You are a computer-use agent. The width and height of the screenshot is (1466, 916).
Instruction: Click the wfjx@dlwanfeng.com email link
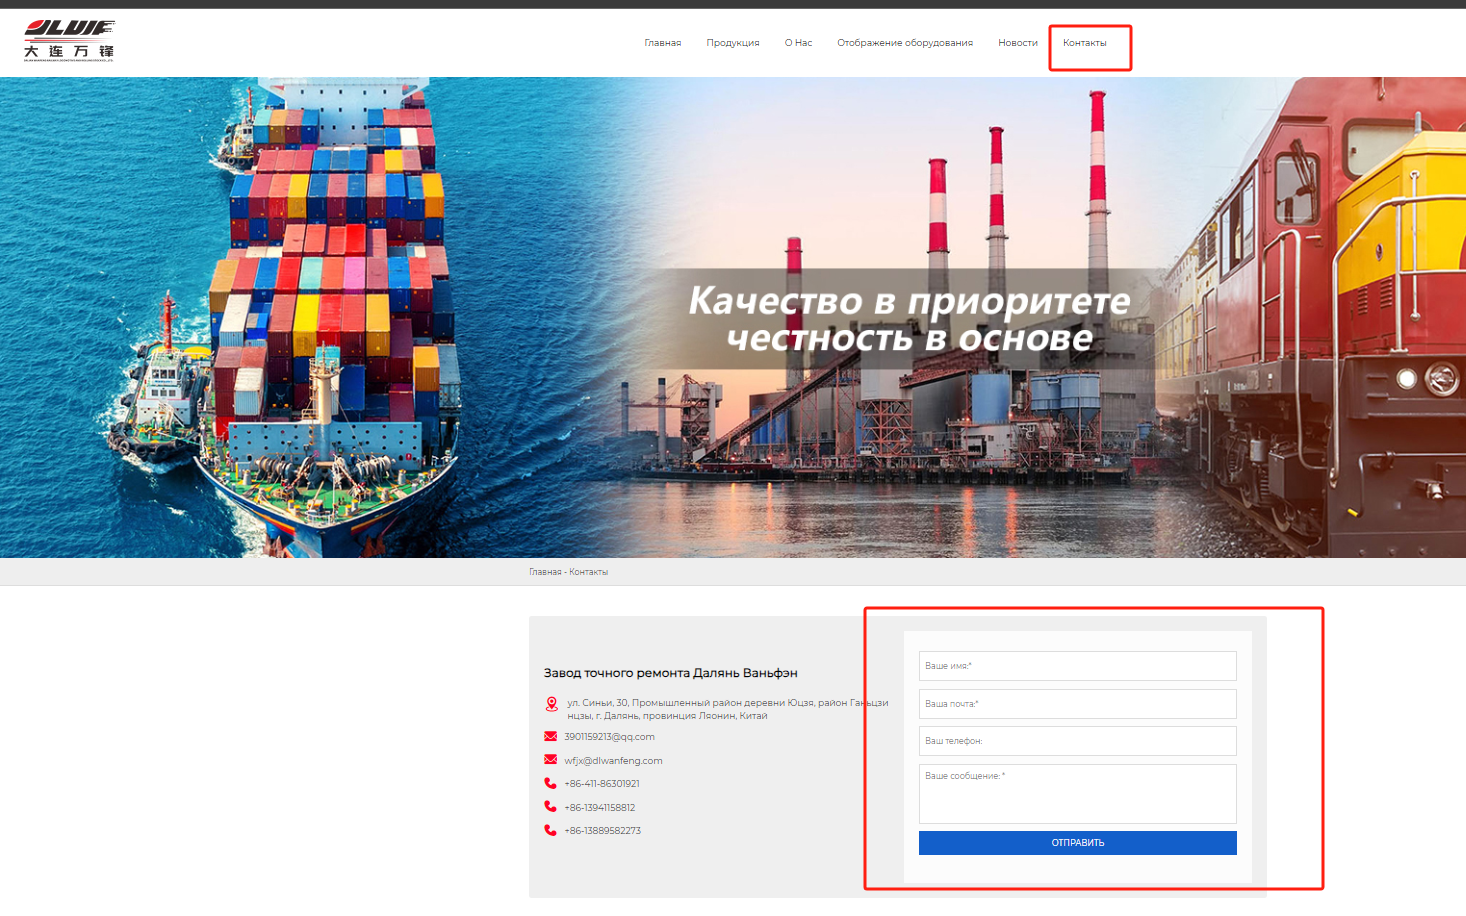(x=613, y=761)
